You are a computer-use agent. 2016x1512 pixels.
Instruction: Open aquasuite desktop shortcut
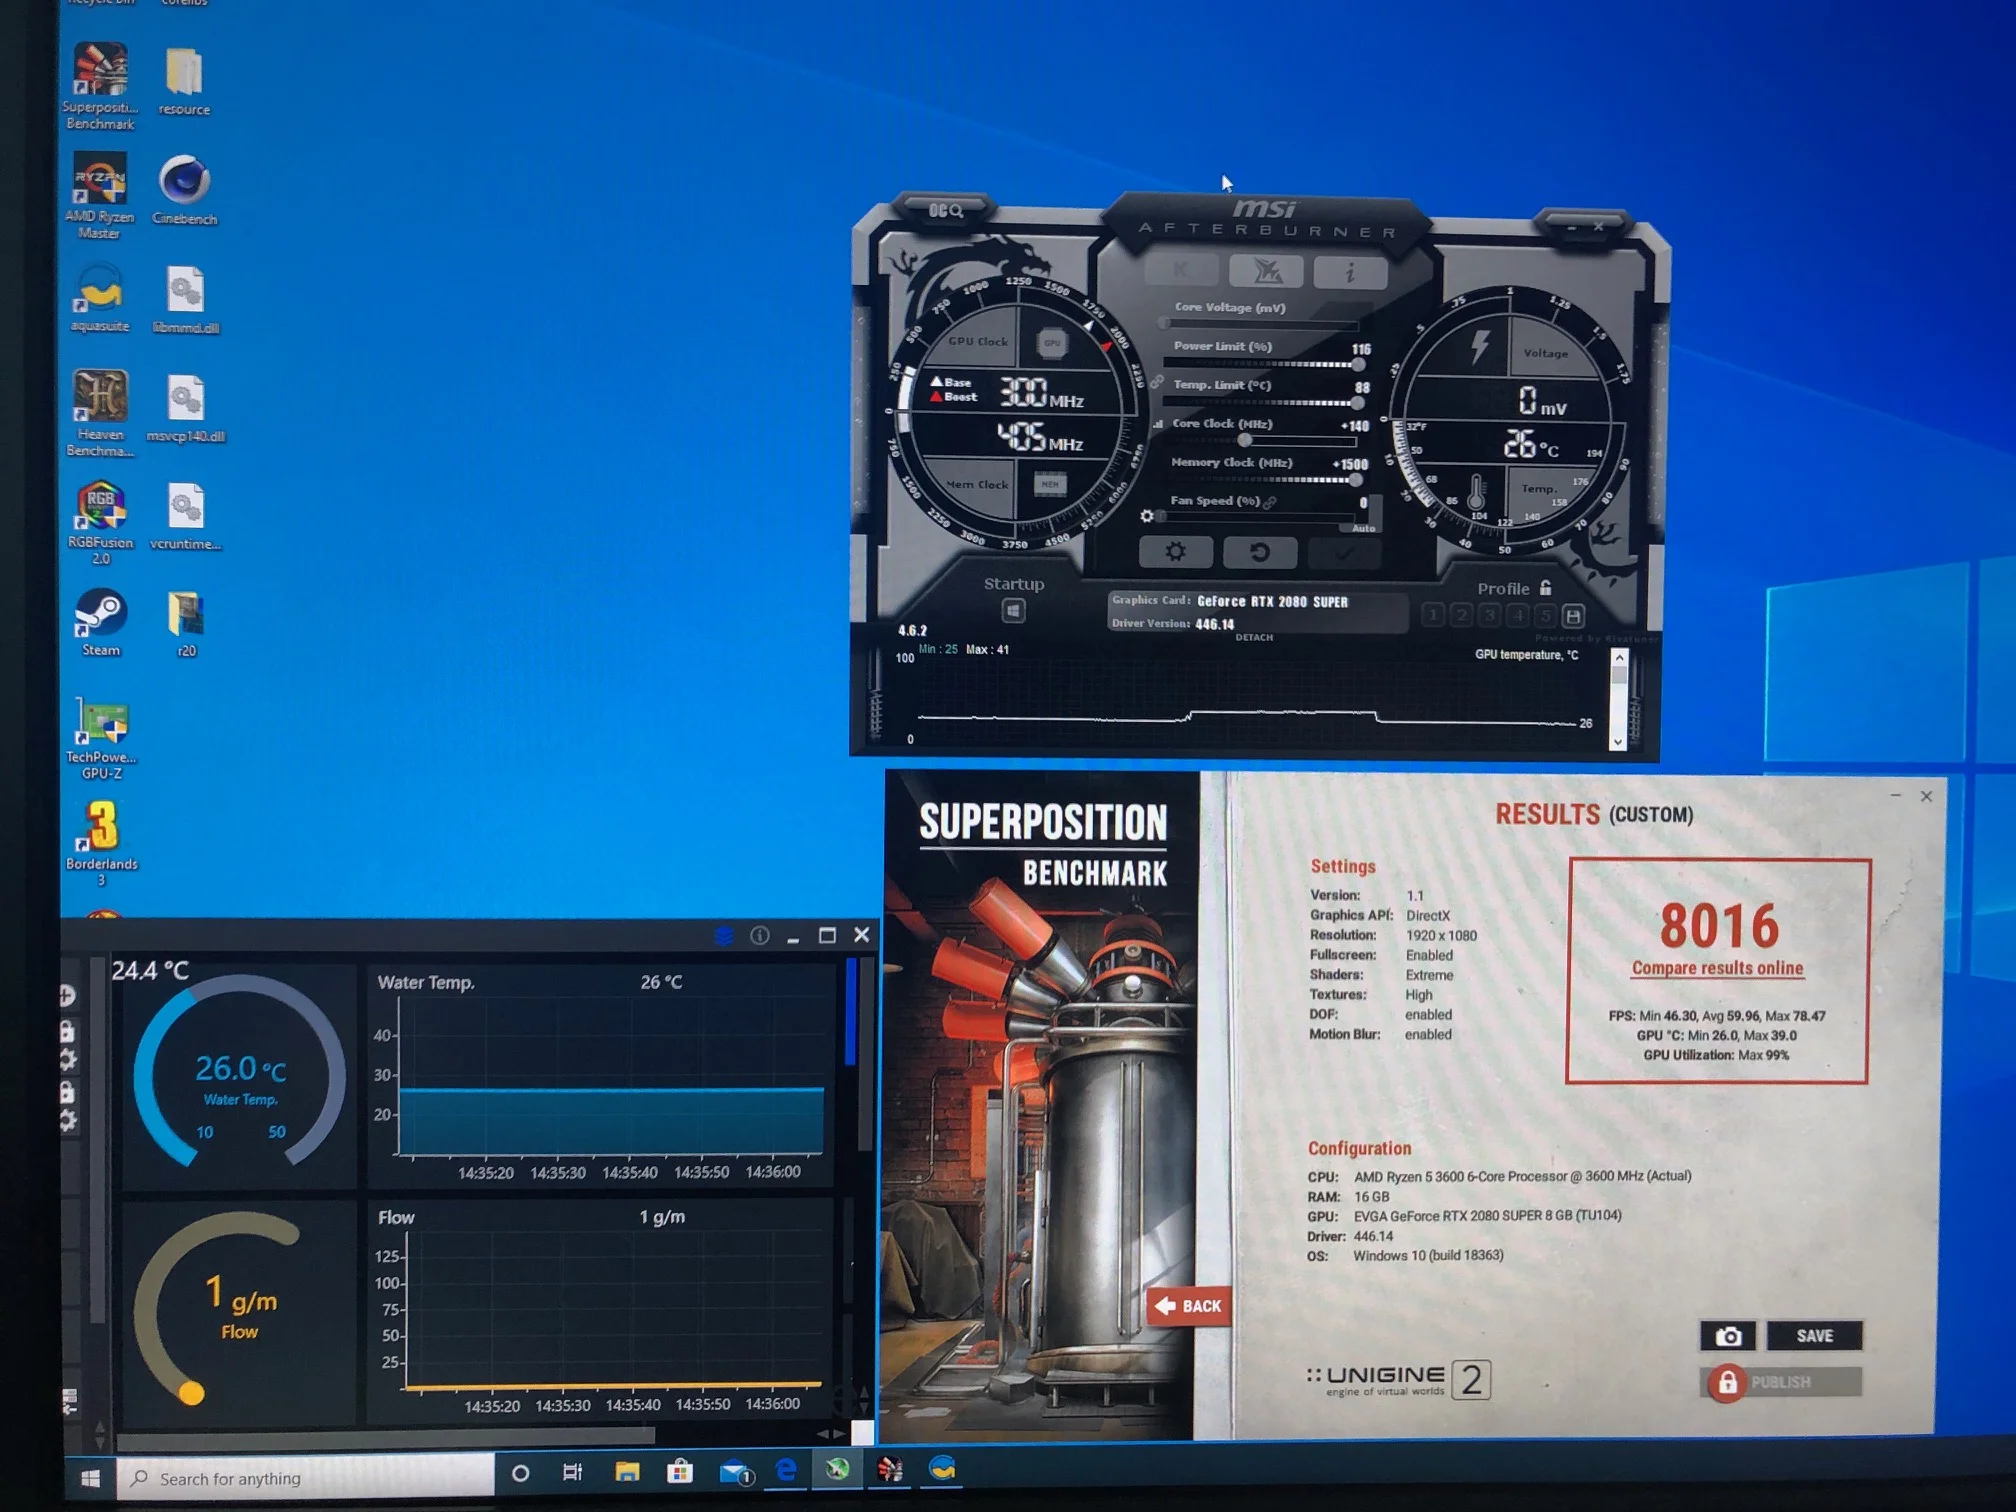tap(100, 298)
